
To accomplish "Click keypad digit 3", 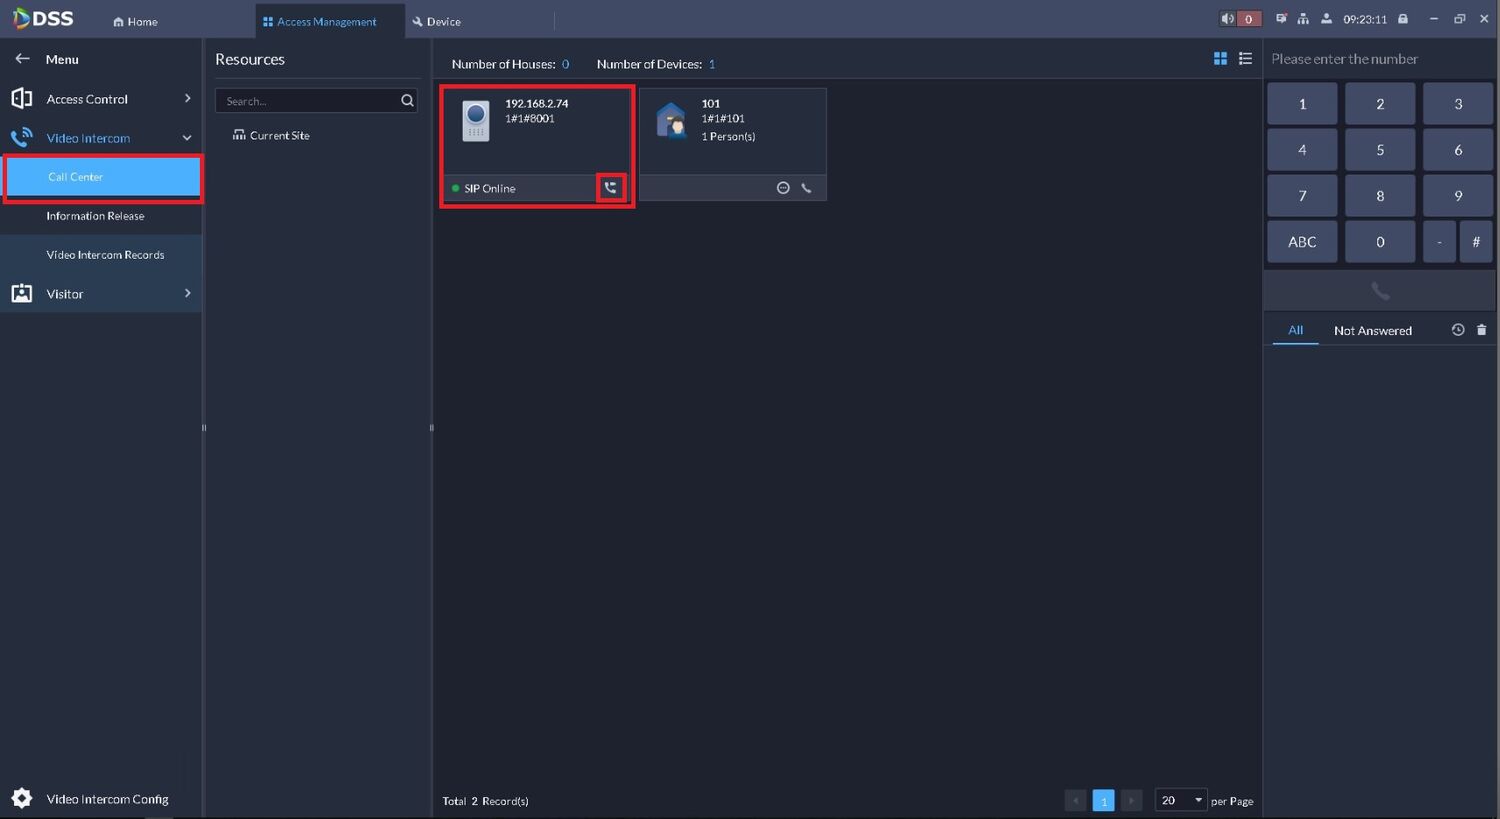I will (1458, 104).
